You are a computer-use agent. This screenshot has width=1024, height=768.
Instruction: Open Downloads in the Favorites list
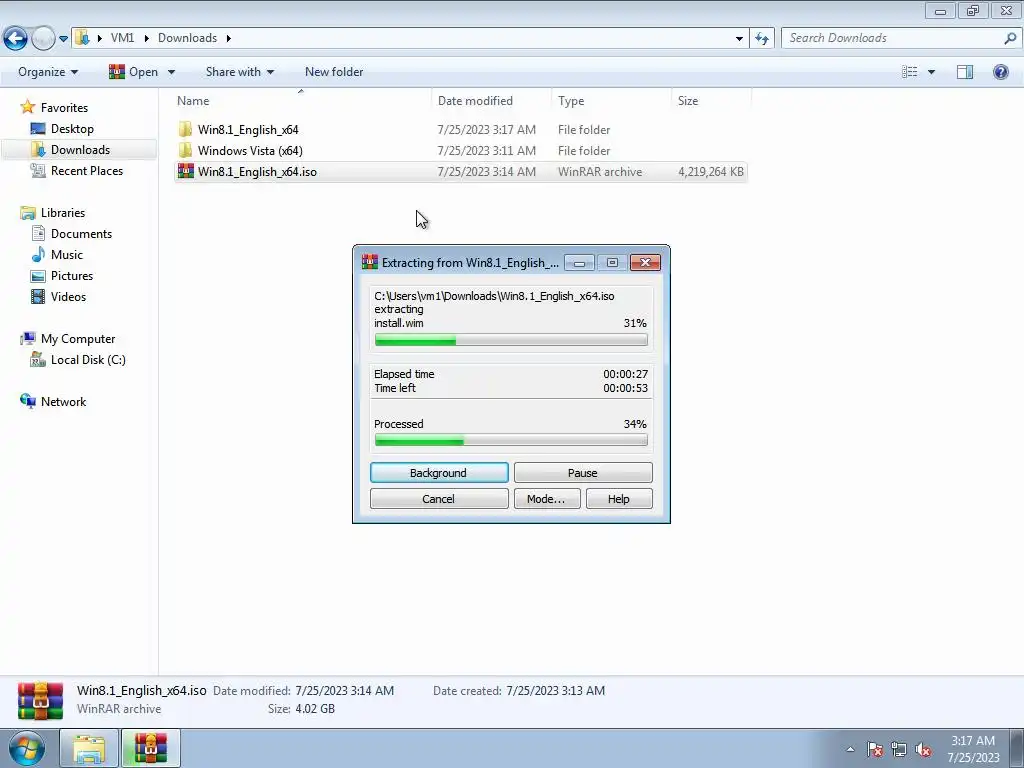point(80,150)
